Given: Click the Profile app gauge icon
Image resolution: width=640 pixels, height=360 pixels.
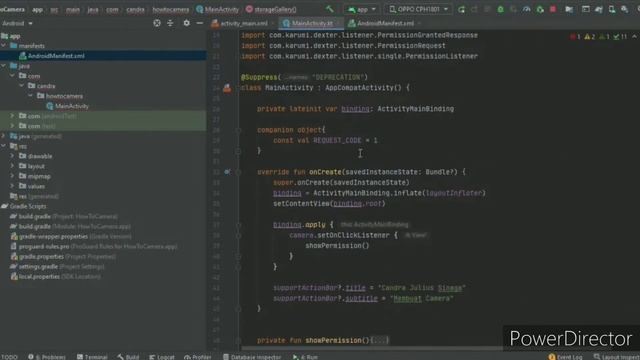Looking at the screenshot, I should click(x=527, y=9).
